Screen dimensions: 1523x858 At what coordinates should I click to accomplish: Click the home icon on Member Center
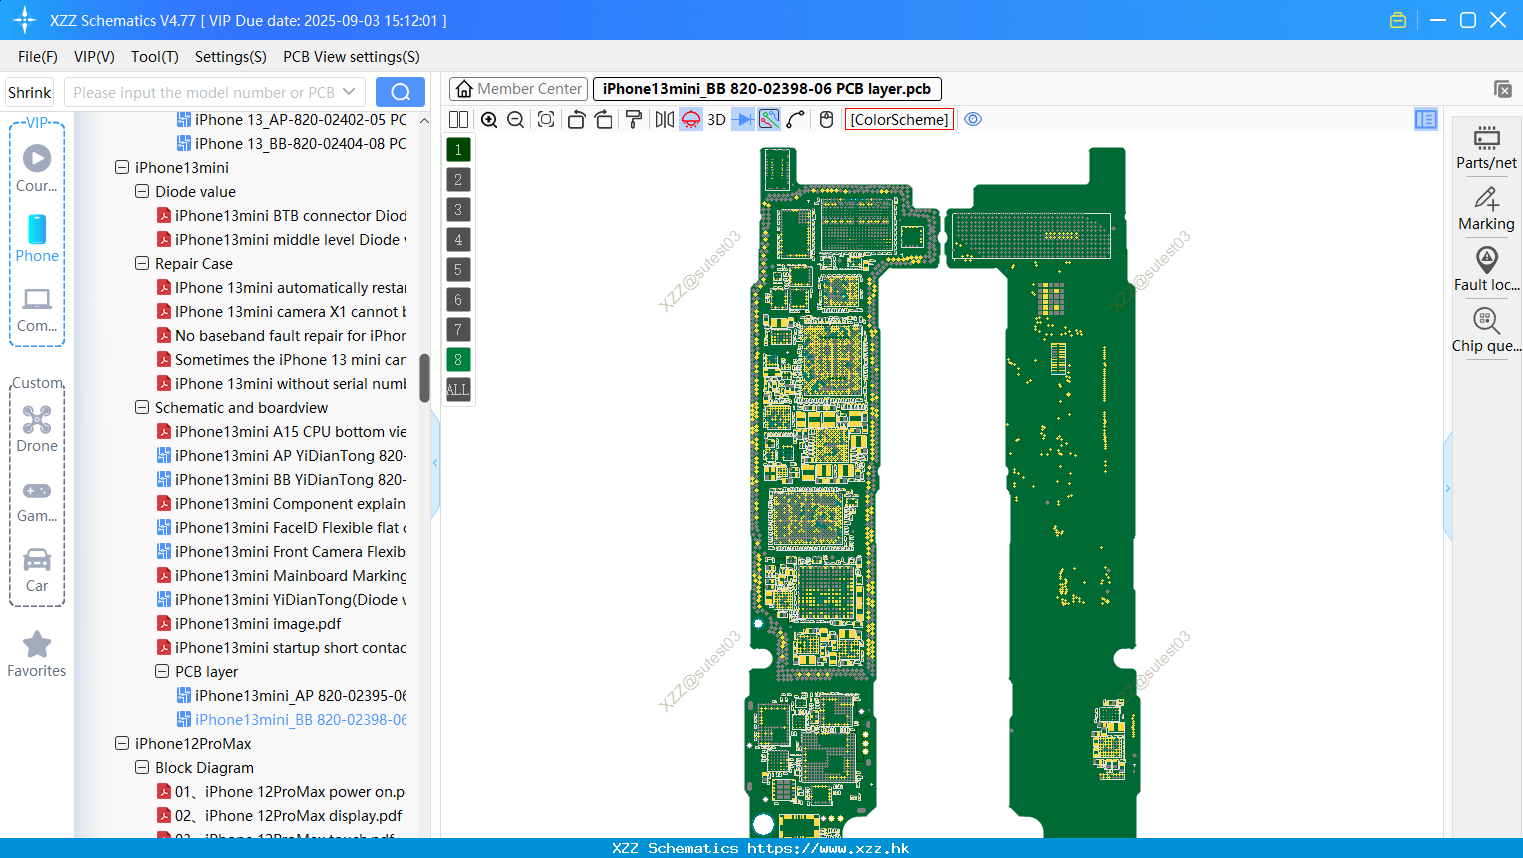coord(464,89)
